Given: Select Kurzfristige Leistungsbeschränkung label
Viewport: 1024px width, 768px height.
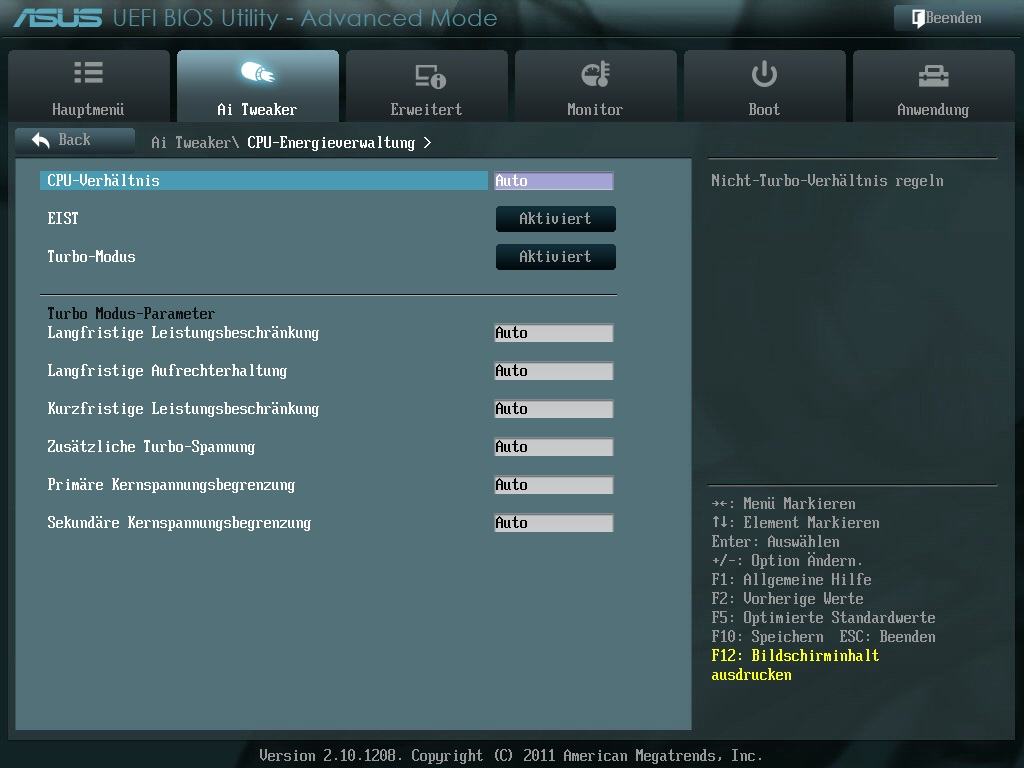Looking at the screenshot, I should (x=183, y=409).
